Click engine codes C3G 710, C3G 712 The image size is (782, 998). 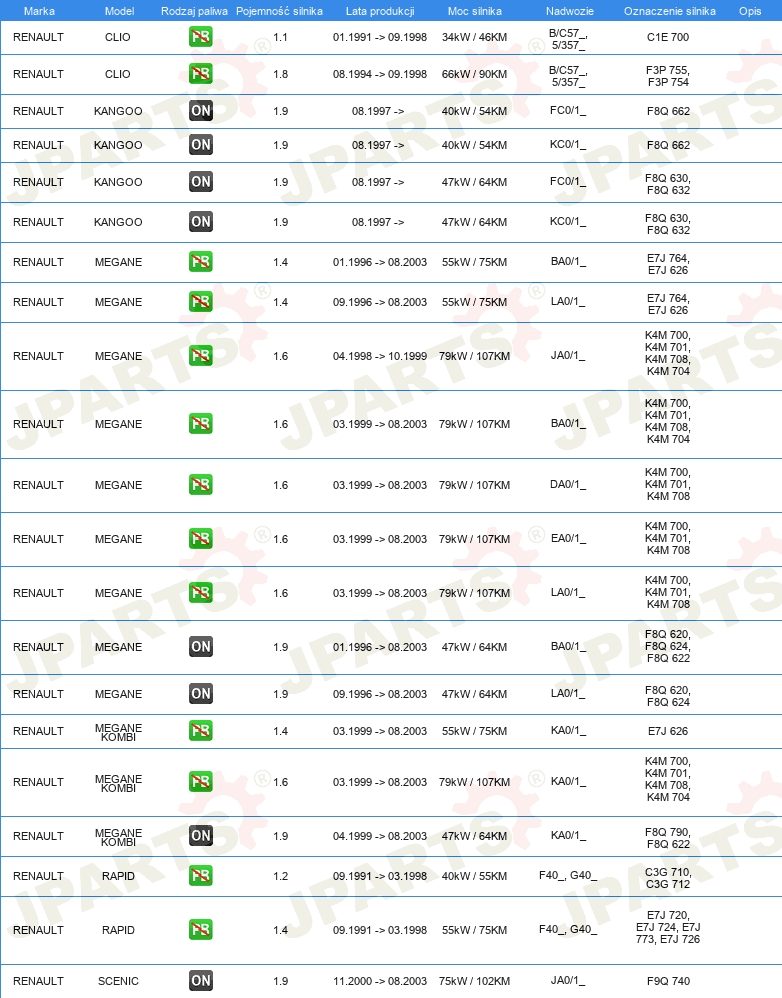[668, 878]
